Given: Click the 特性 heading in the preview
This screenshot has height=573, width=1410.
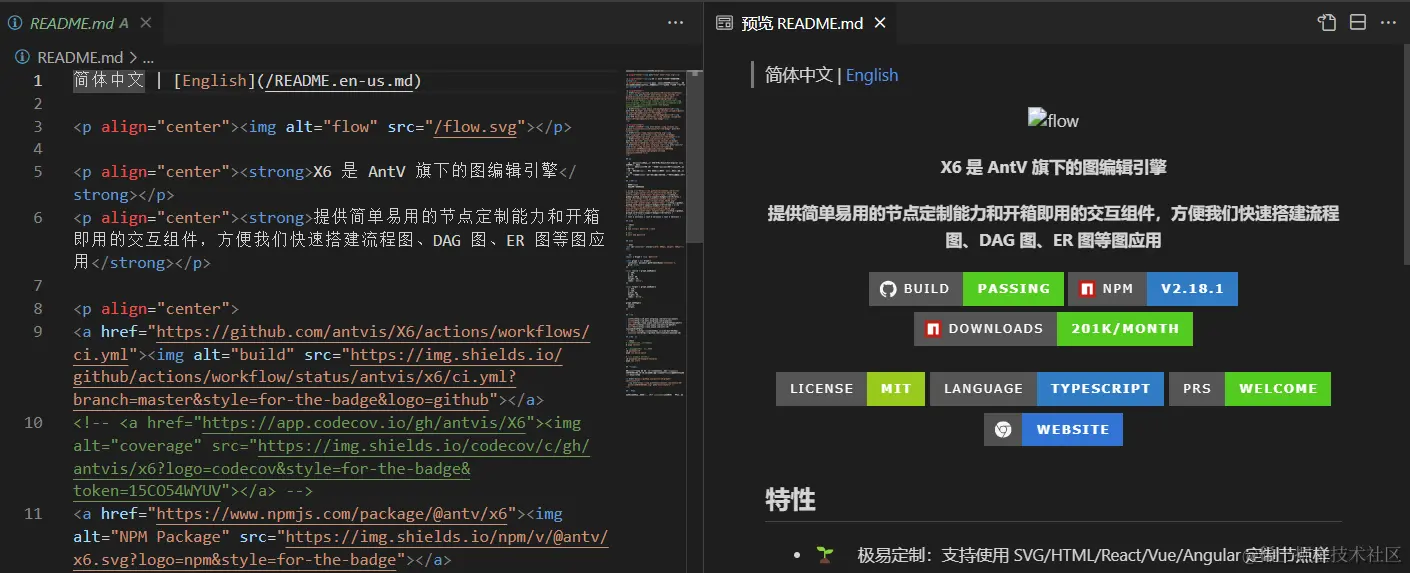Looking at the screenshot, I should 790,499.
